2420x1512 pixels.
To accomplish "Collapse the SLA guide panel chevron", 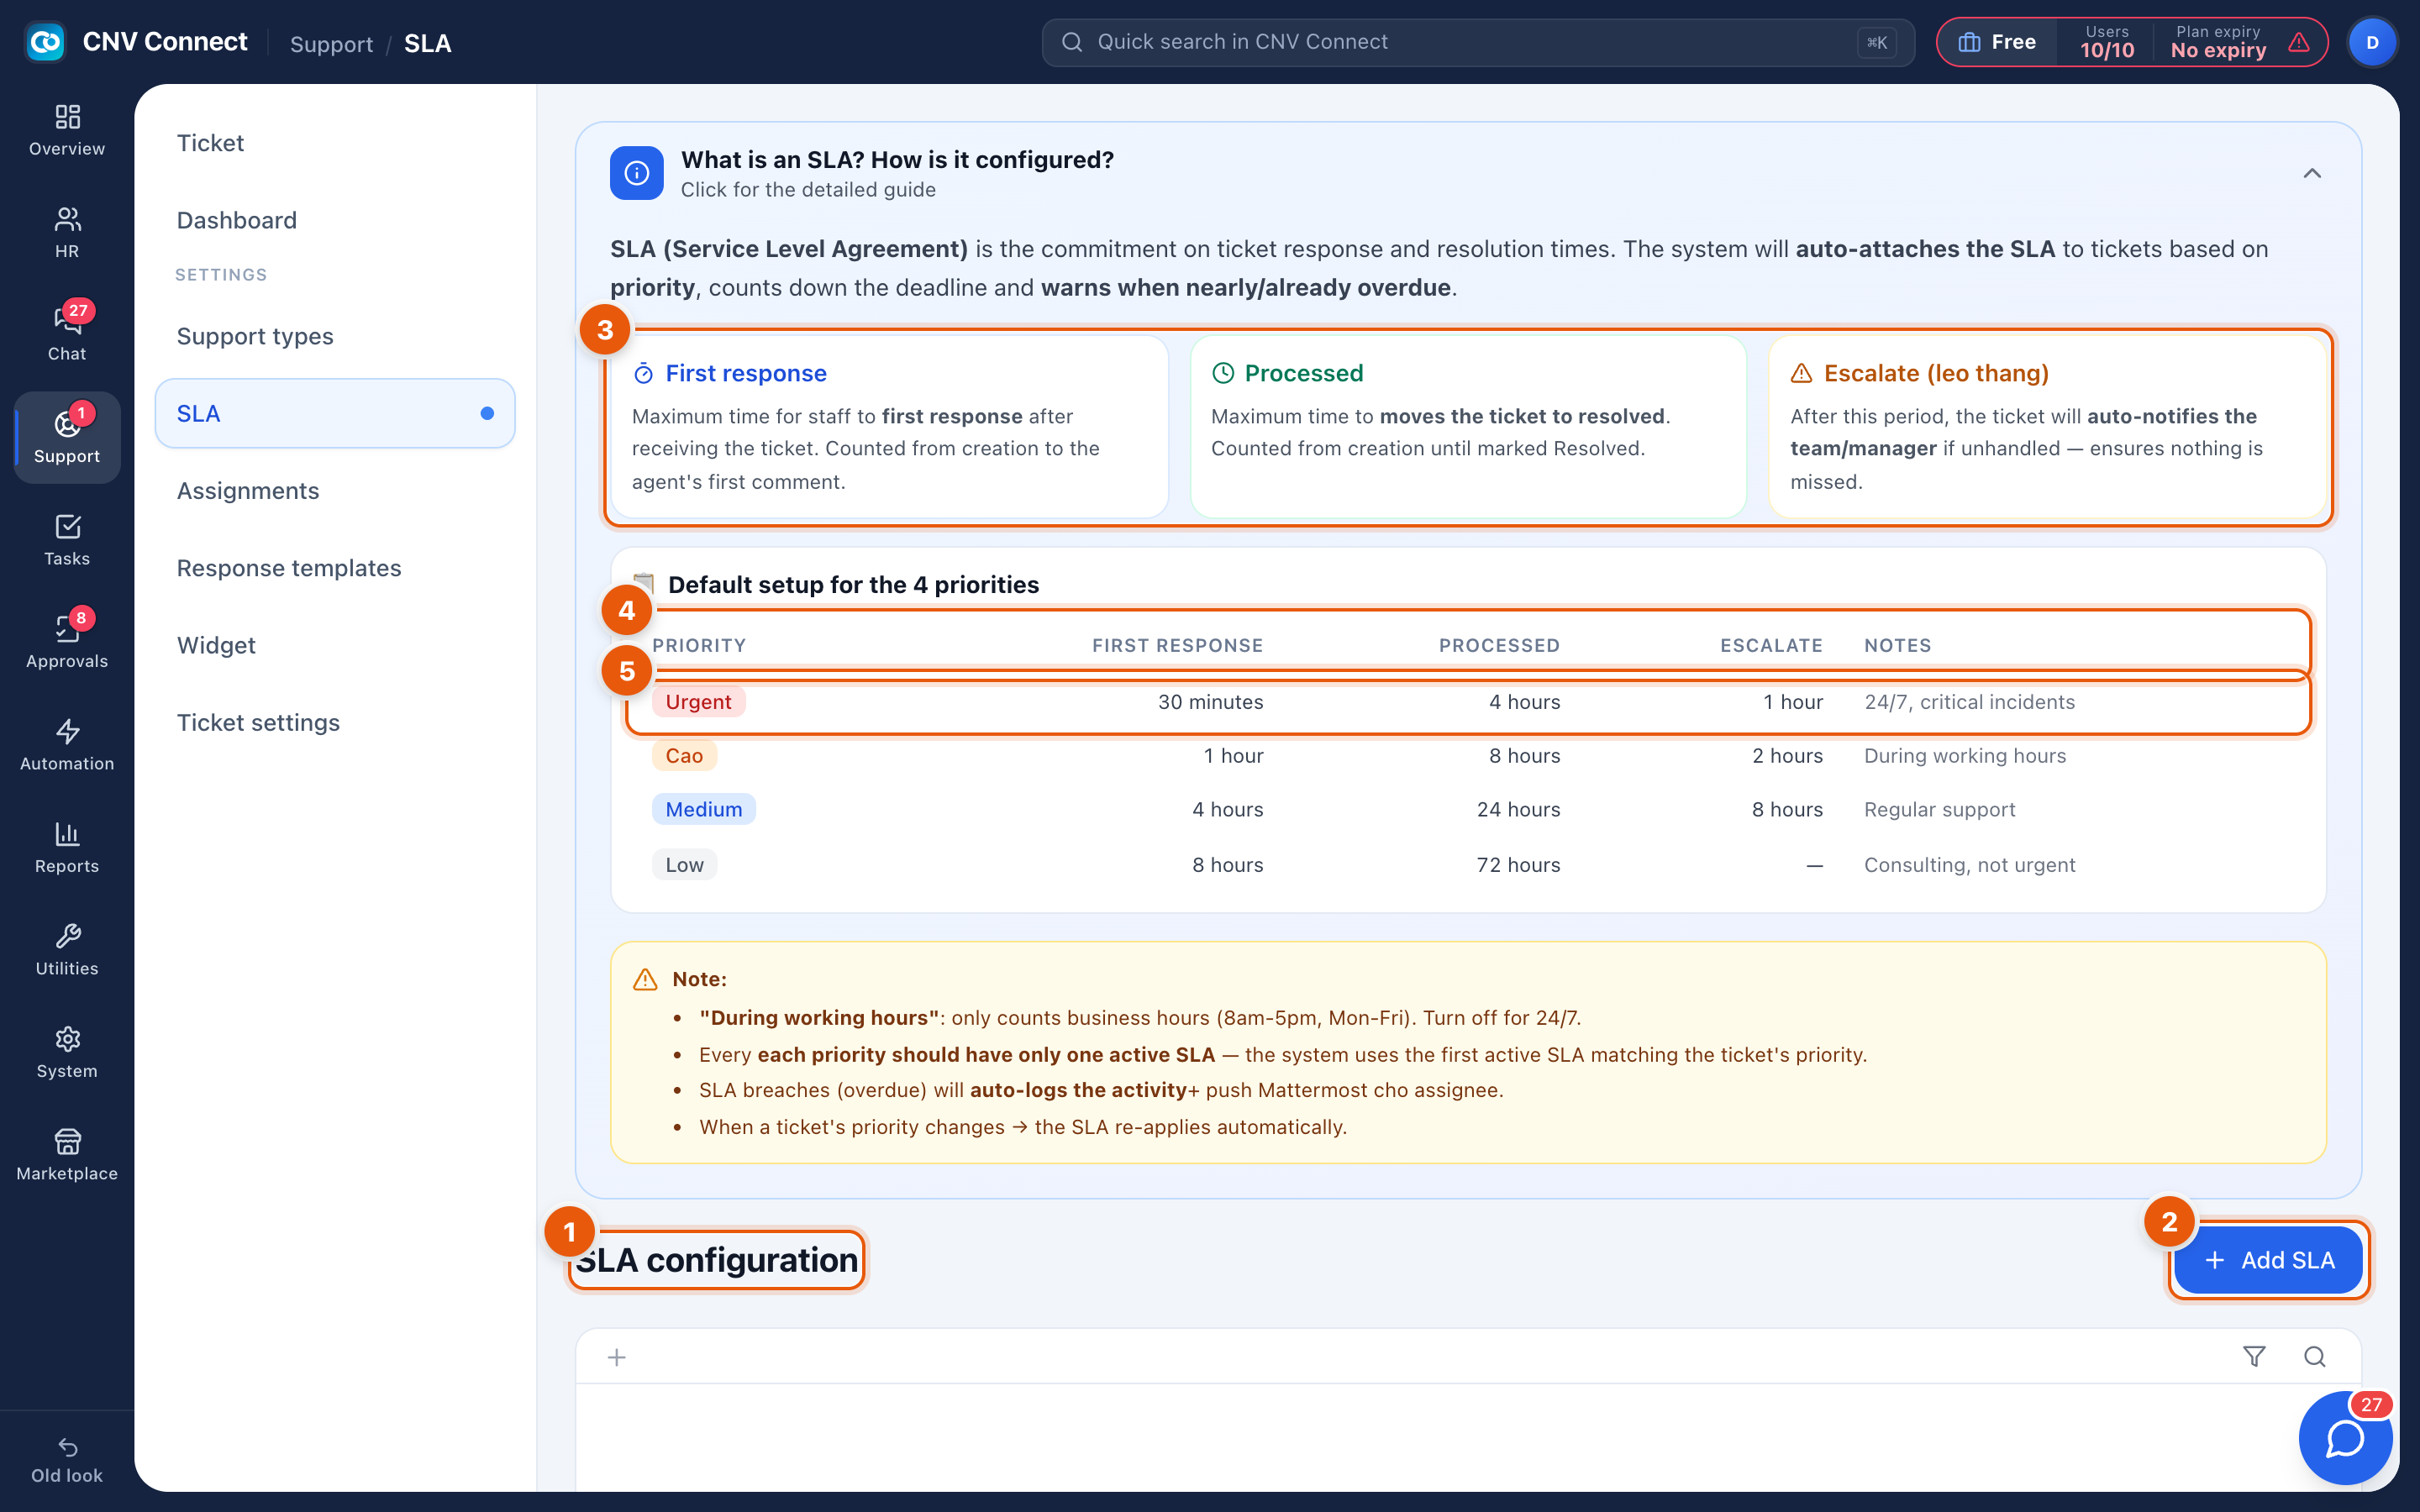I will [x=2312, y=173].
